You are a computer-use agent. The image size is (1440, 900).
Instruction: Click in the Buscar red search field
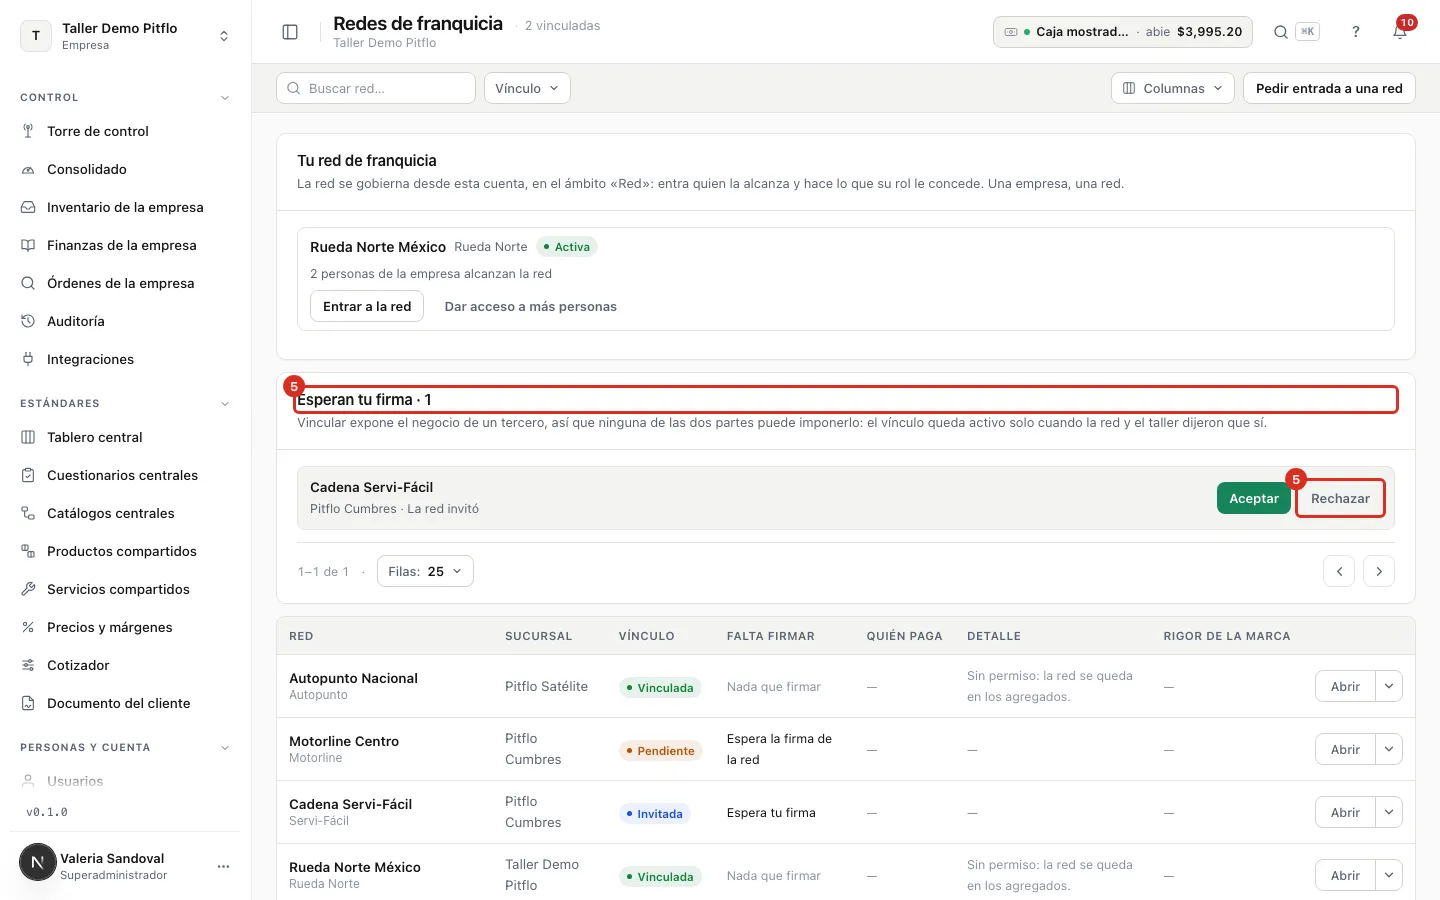pos(376,88)
